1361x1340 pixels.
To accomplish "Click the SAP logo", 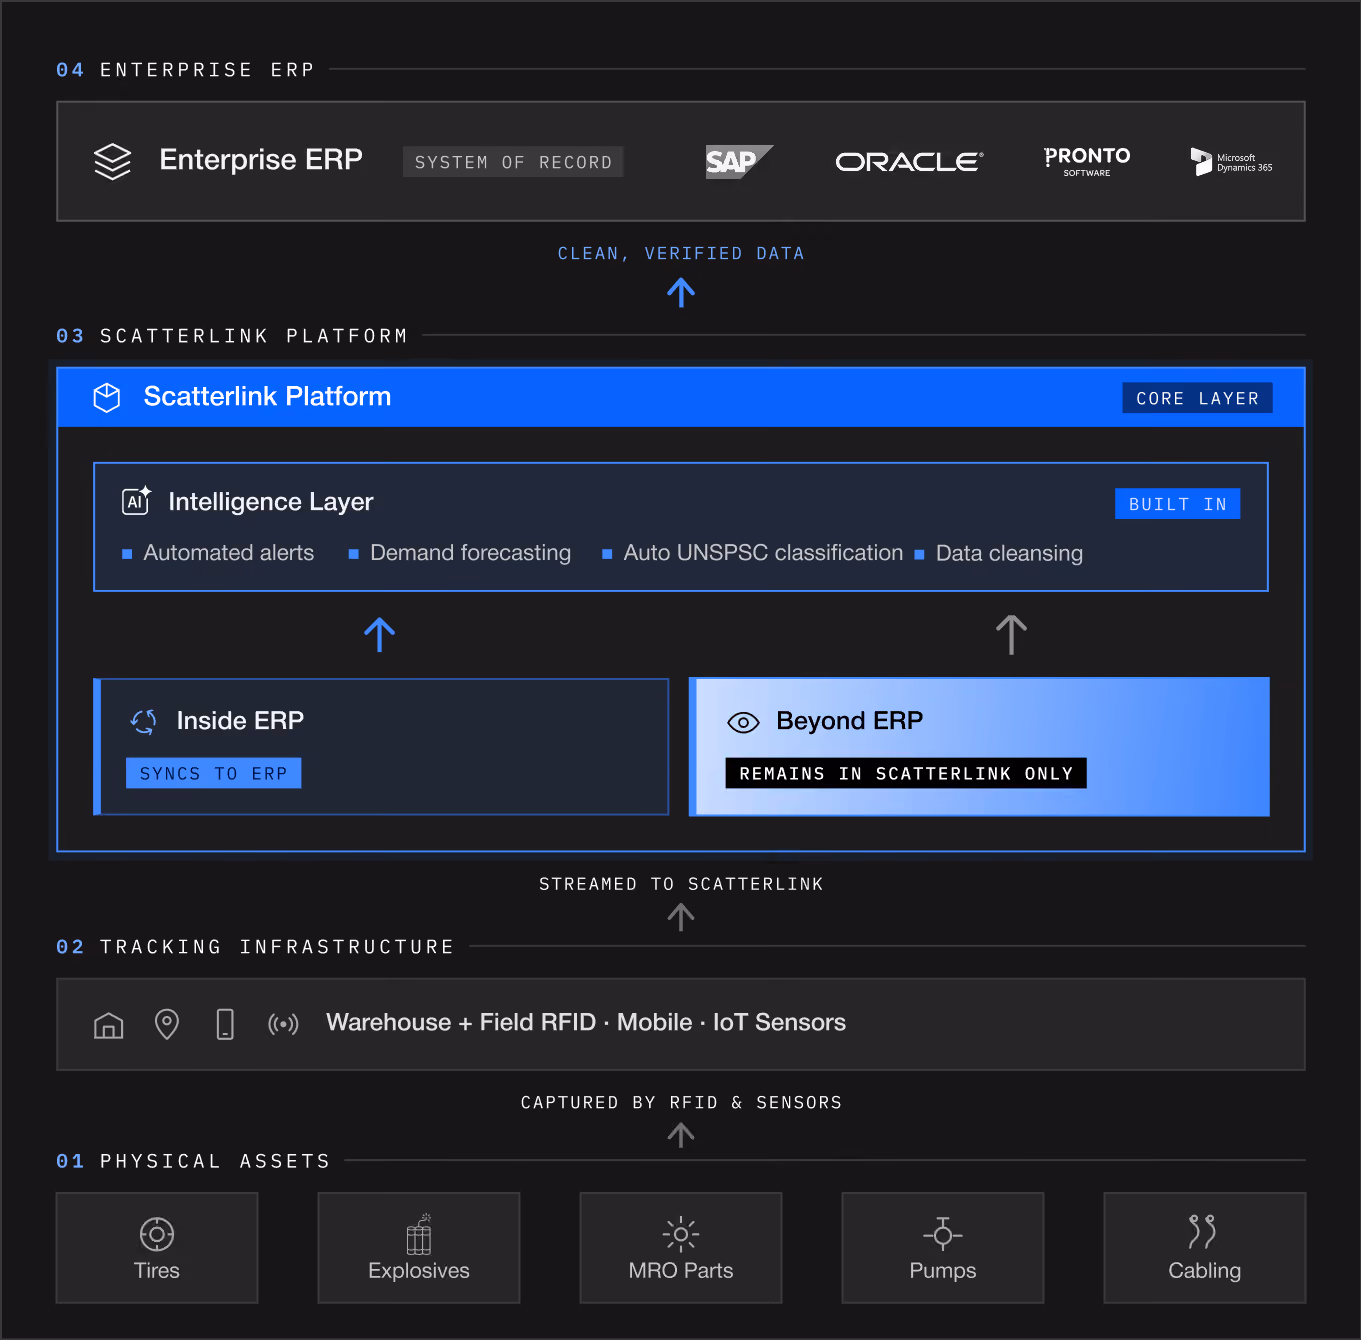I will click(739, 162).
